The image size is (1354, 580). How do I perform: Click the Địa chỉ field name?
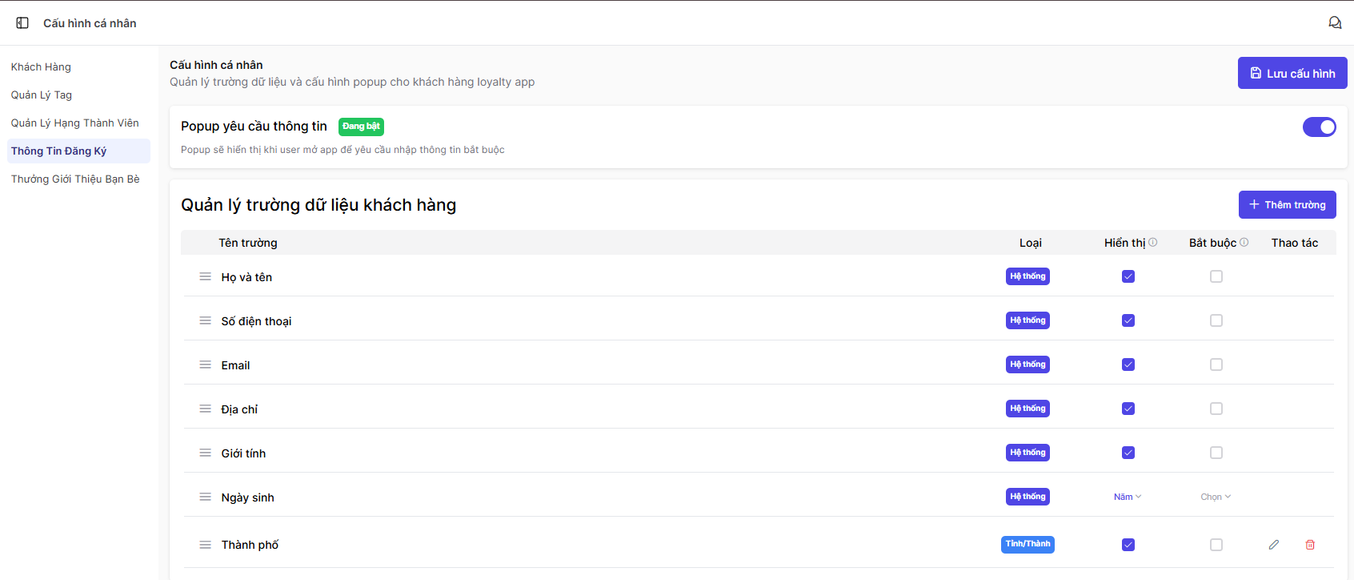pos(240,409)
